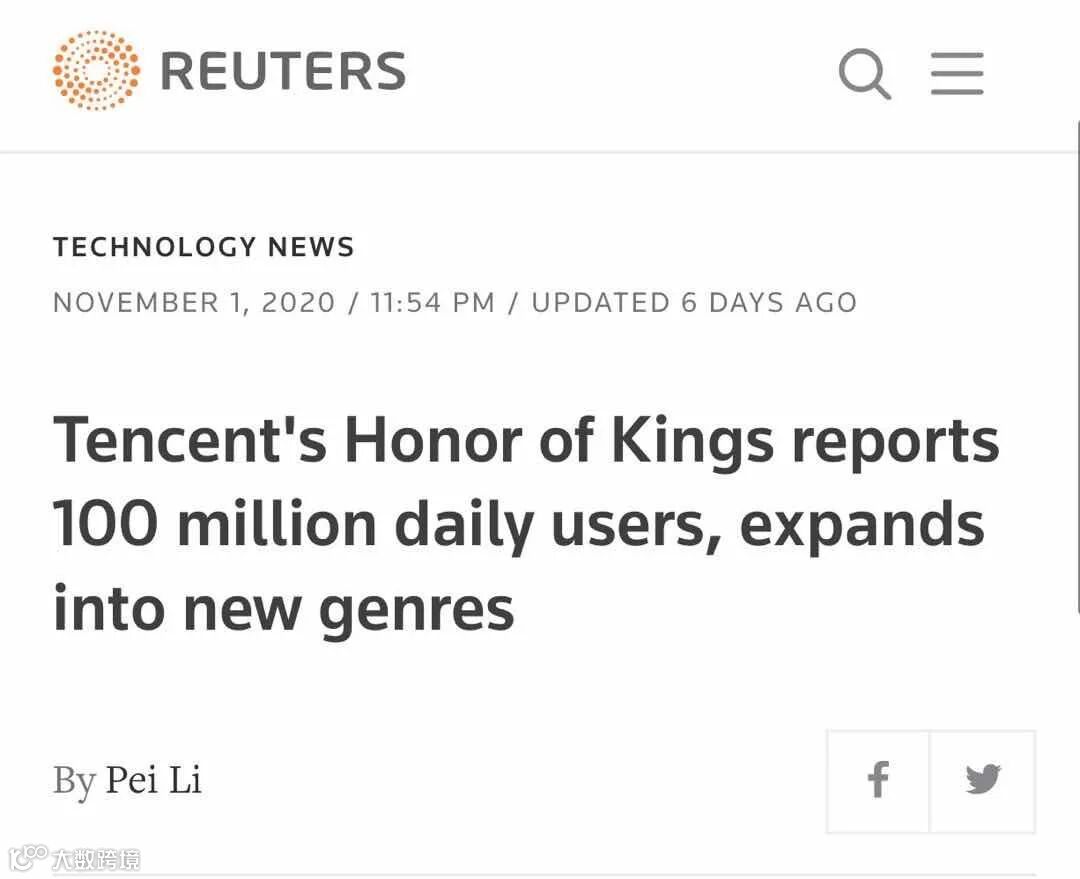Open the hamburger menu icon

(x=957, y=74)
